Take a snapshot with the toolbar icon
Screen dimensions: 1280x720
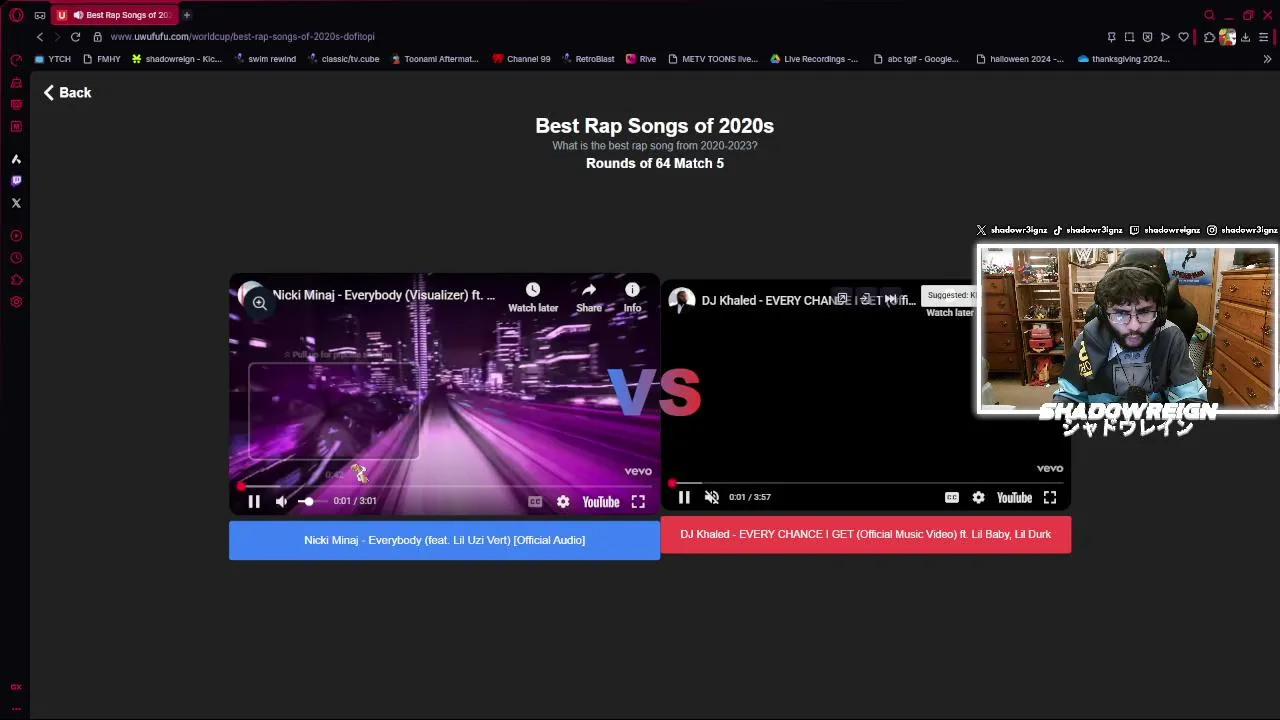[x=1129, y=37]
